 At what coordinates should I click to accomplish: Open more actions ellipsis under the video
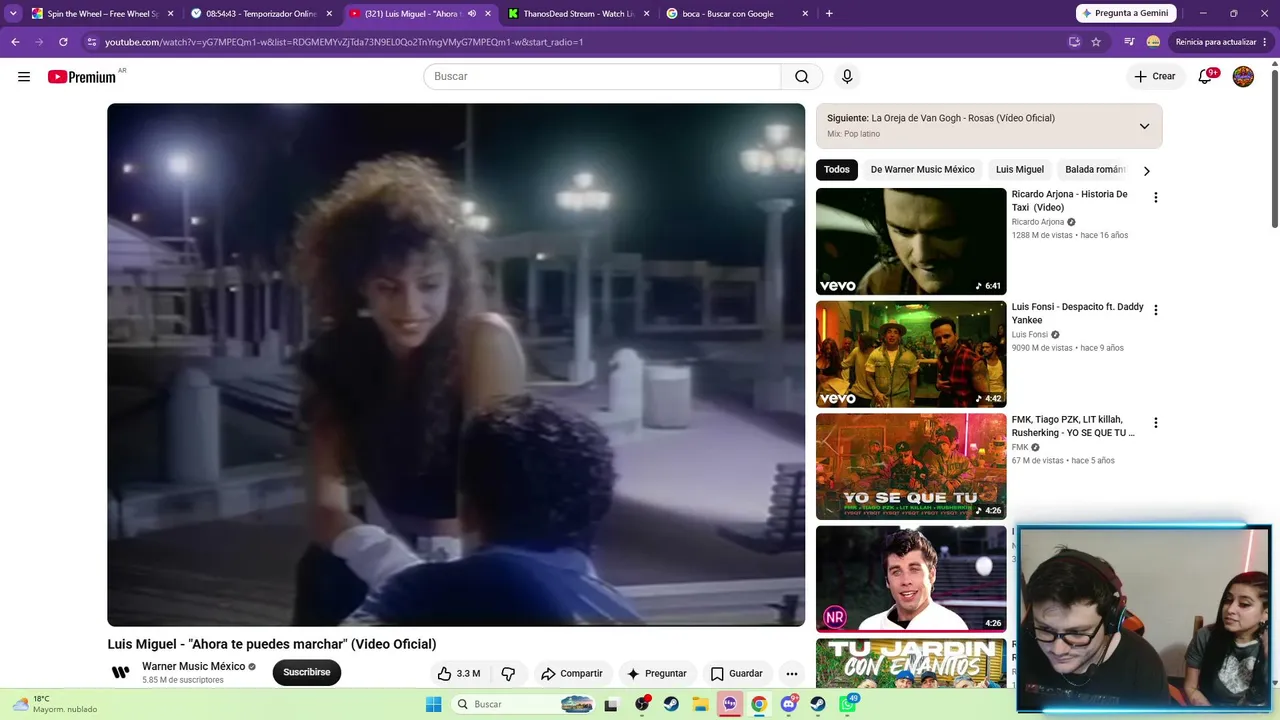coord(792,674)
